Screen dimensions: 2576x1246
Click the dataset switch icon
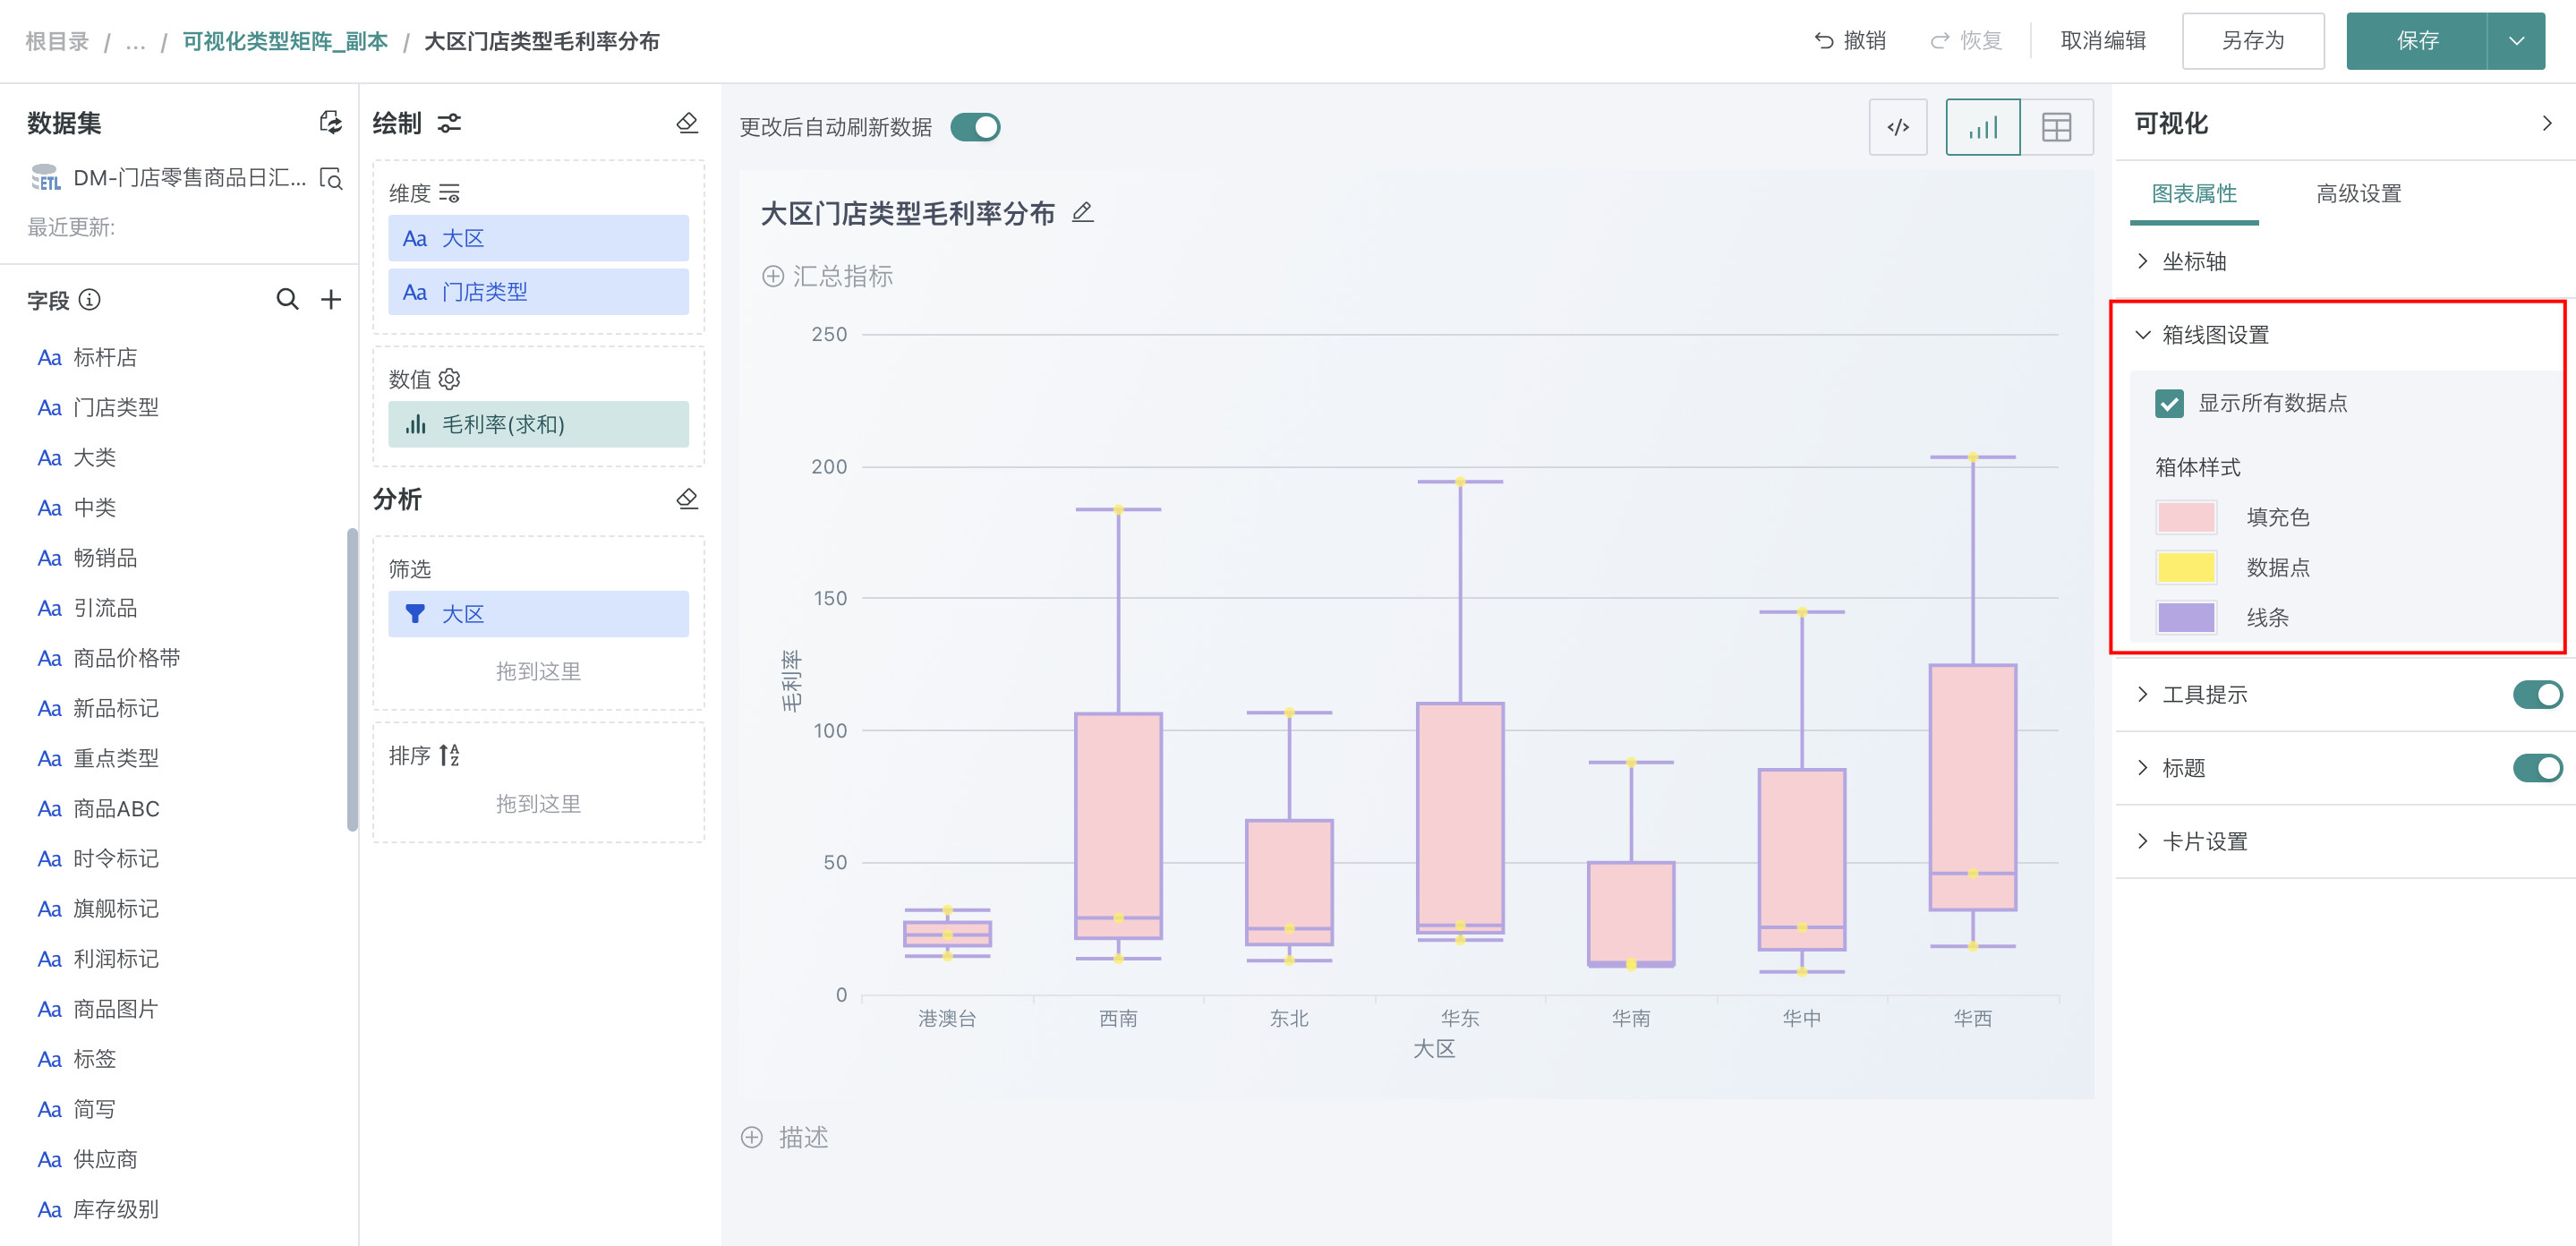pyautogui.click(x=330, y=123)
